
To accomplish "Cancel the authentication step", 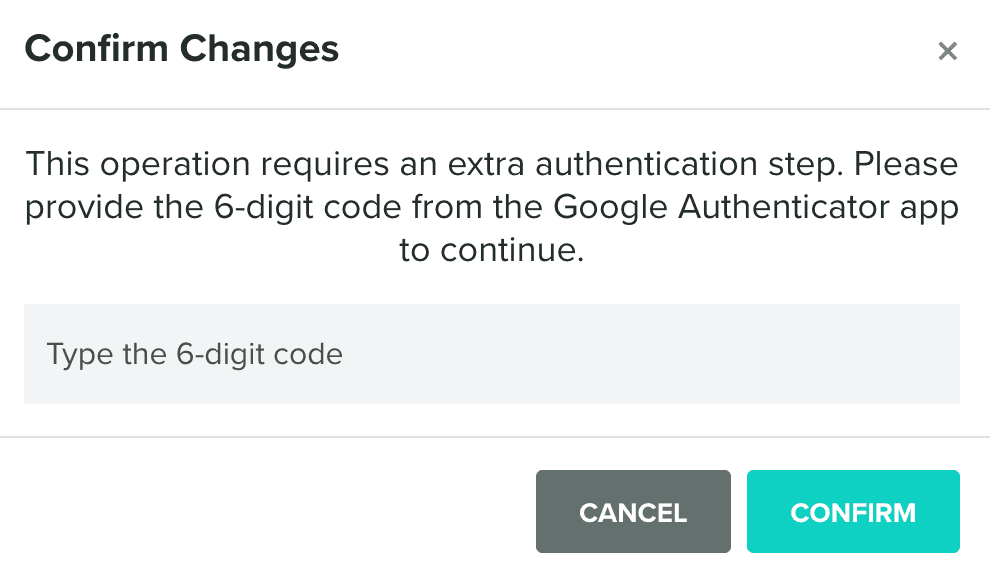I will tap(633, 512).
